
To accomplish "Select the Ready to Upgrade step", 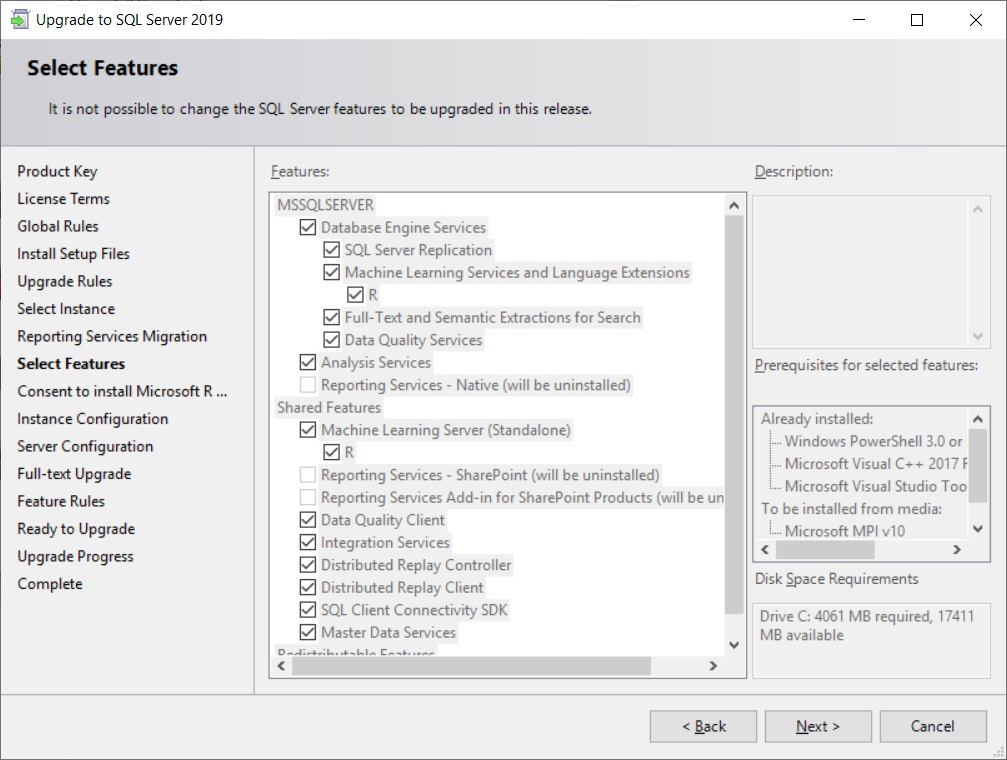I will 76,529.
